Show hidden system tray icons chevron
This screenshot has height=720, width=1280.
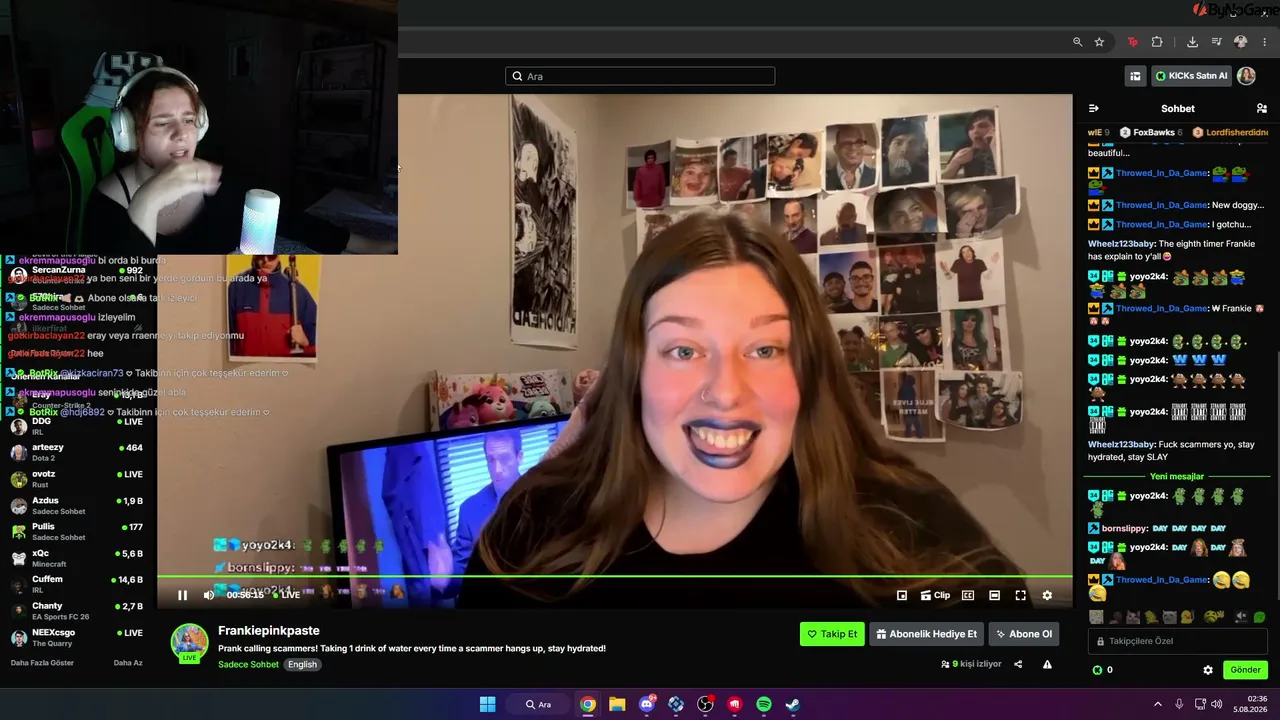1158,704
